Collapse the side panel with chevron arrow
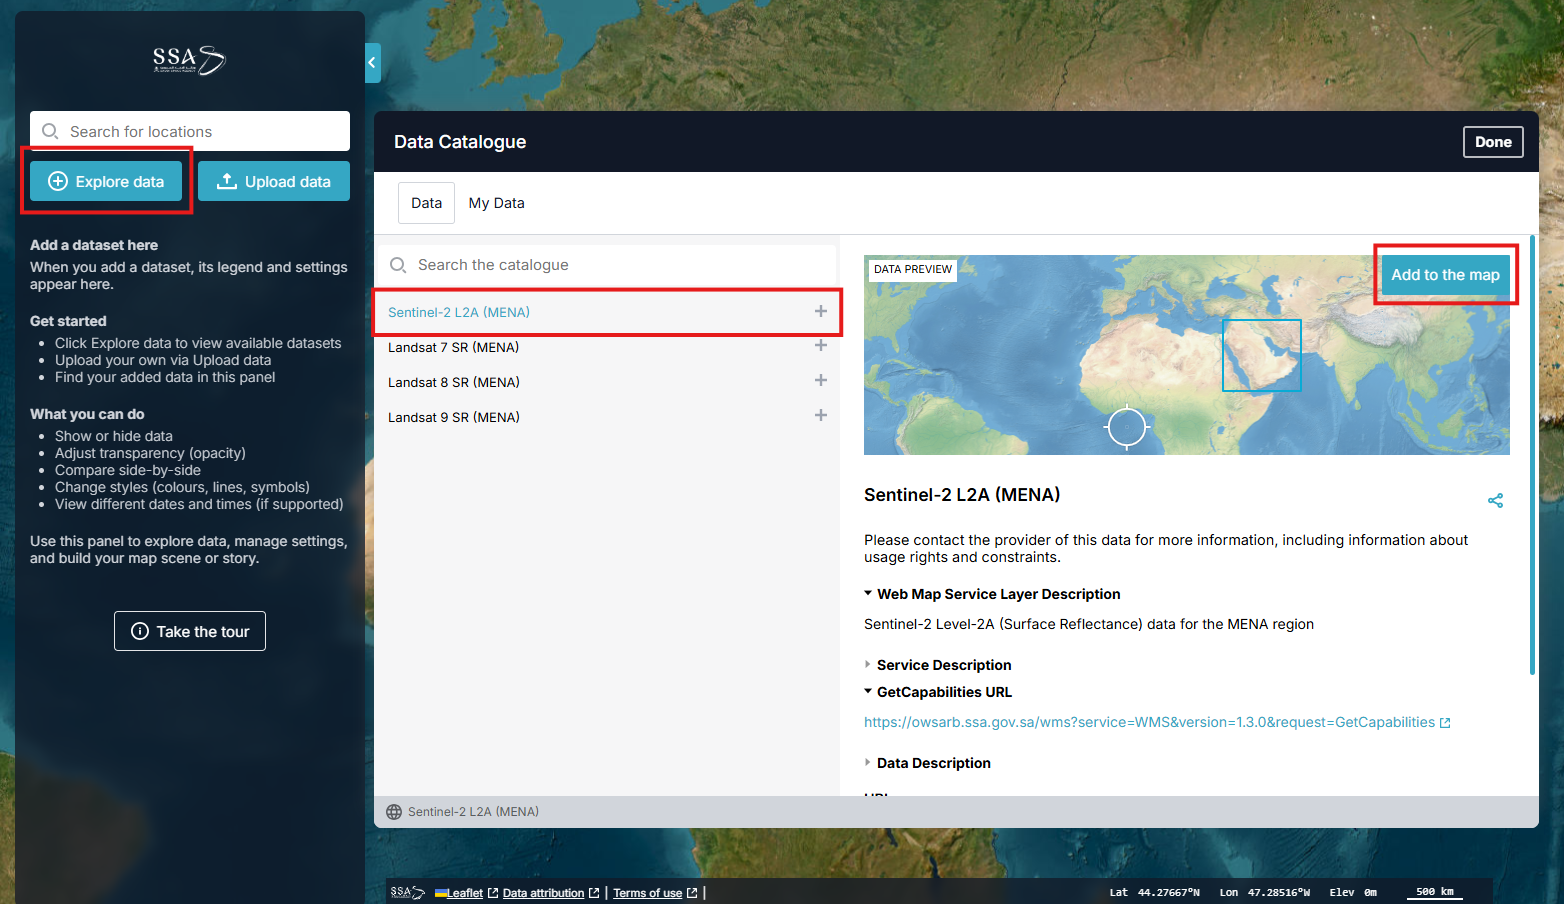This screenshot has height=904, width=1564. coord(372,63)
